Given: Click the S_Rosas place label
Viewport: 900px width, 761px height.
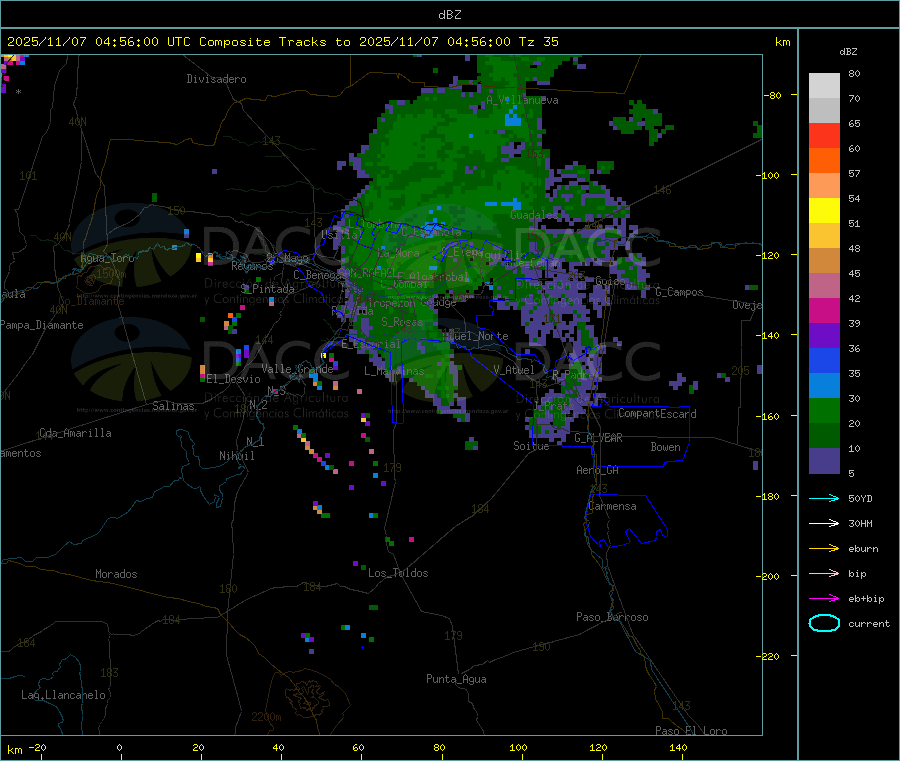Looking at the screenshot, I should [x=402, y=322].
